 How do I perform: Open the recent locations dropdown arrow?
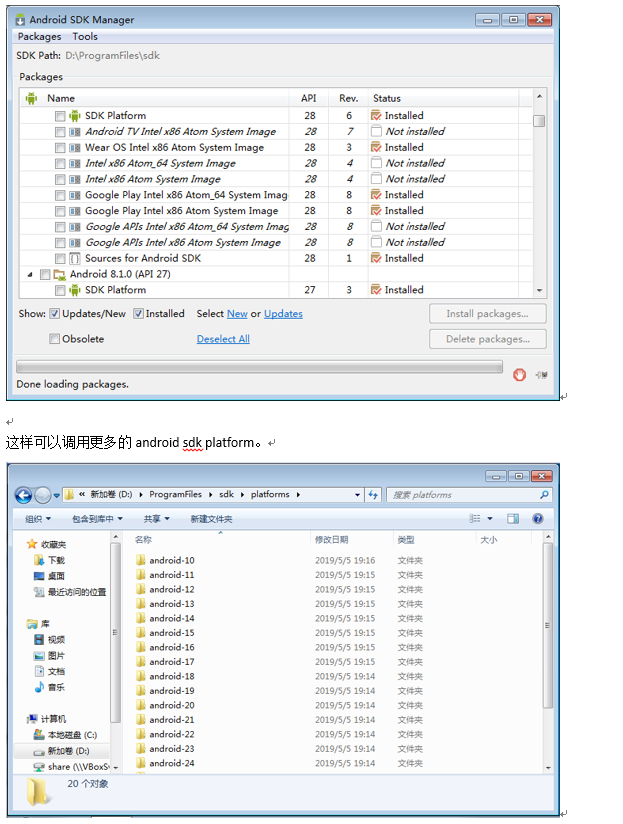point(56,495)
